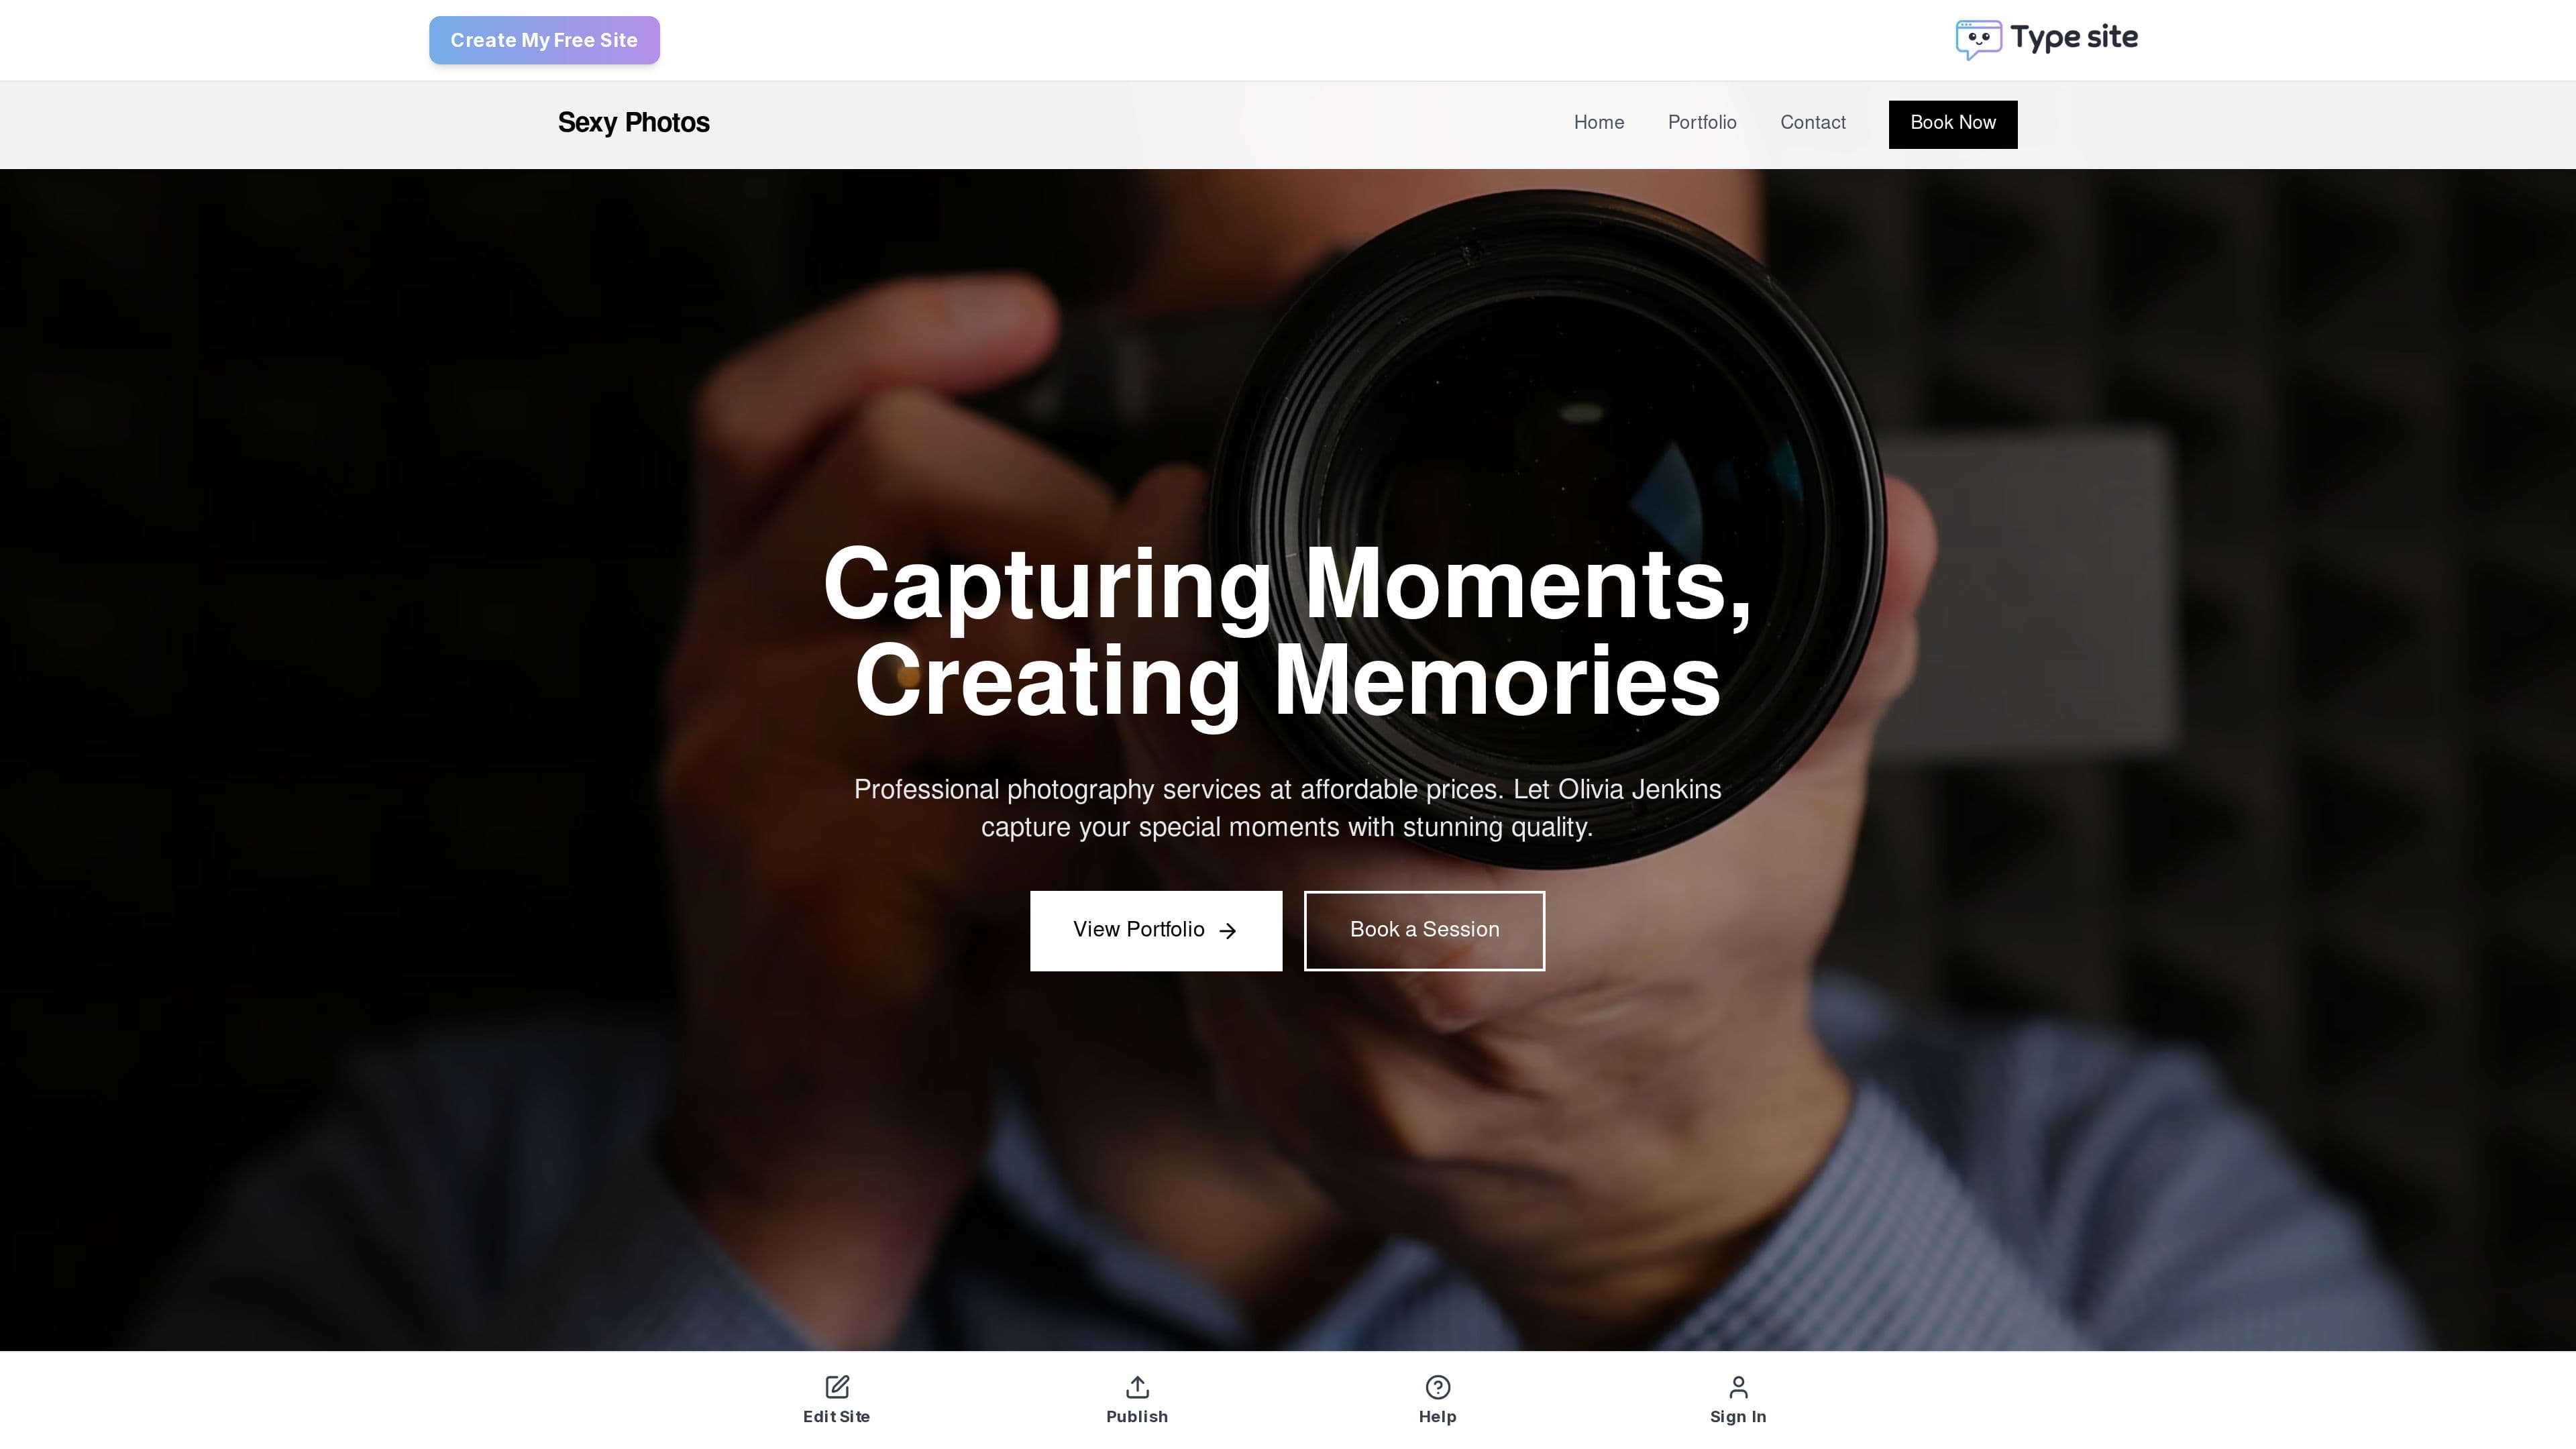Click the Professional photography services subtitle text
Screen dimensions: 2576x1449
pyautogui.click(x=1287, y=808)
